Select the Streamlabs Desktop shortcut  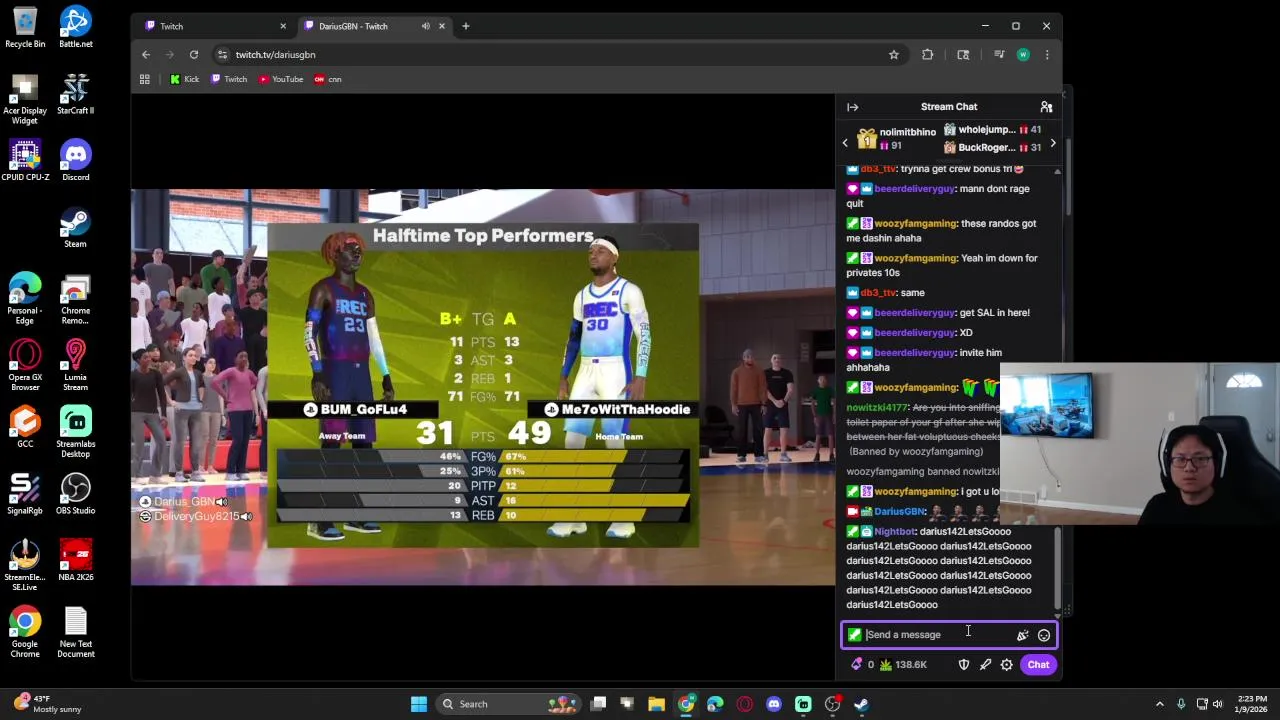(x=75, y=432)
